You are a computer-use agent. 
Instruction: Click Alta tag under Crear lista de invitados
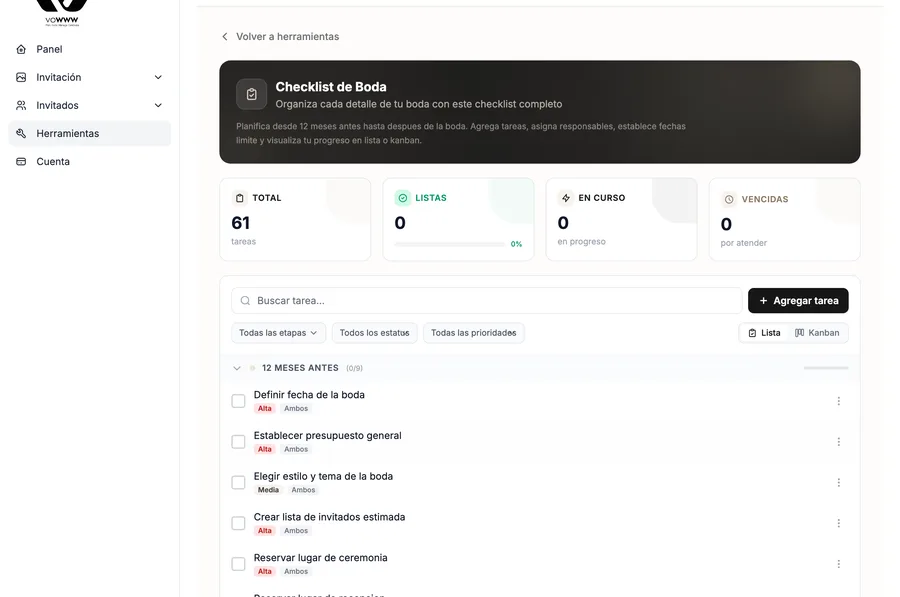pos(265,531)
